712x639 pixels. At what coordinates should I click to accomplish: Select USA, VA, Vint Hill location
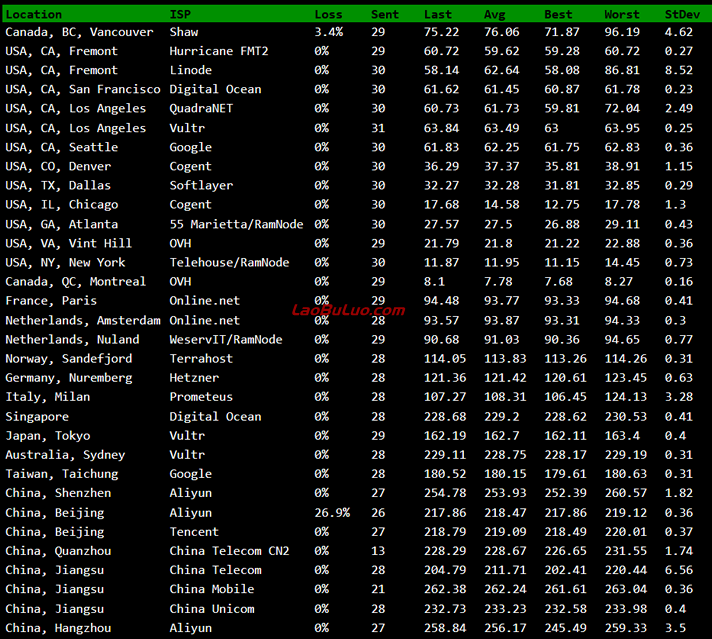69,244
